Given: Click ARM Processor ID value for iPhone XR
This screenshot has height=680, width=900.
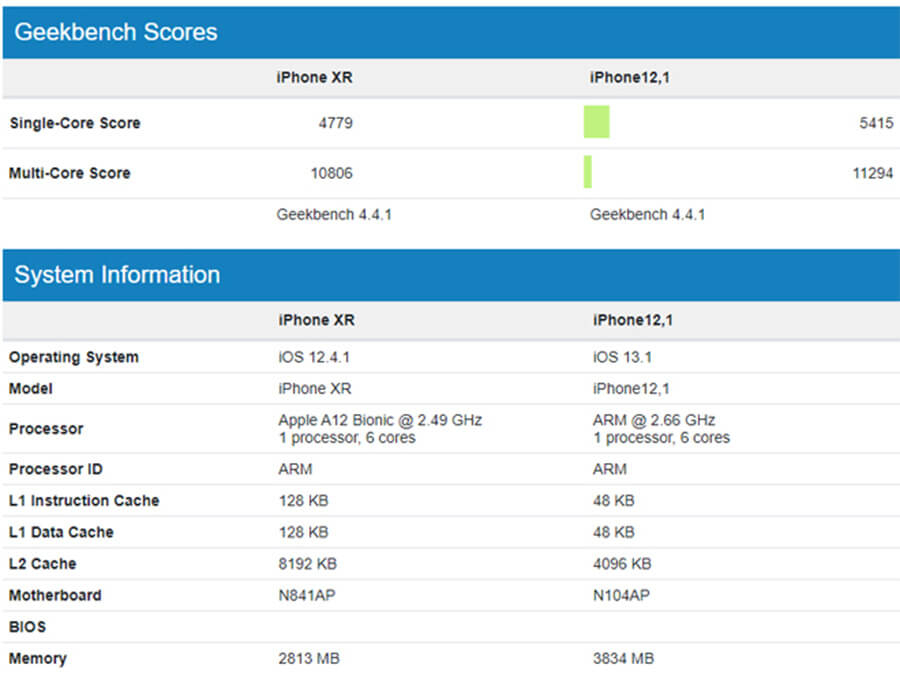Looking at the screenshot, I should pyautogui.click(x=296, y=469).
